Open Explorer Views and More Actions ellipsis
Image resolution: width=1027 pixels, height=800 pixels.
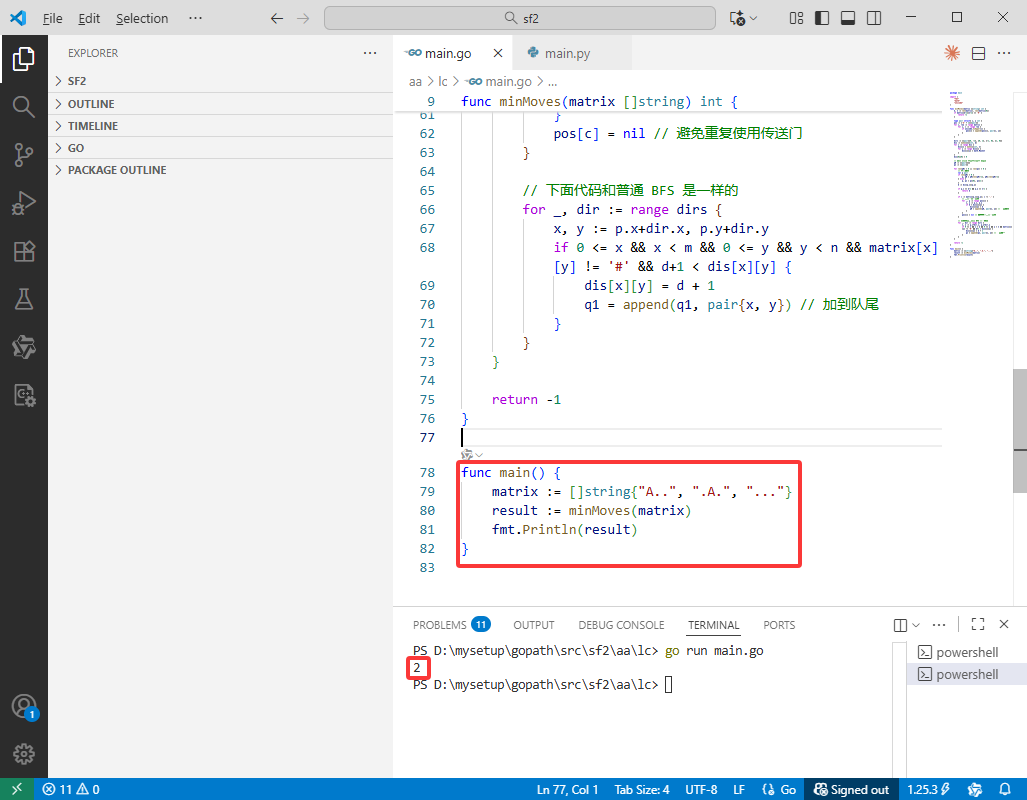370,53
